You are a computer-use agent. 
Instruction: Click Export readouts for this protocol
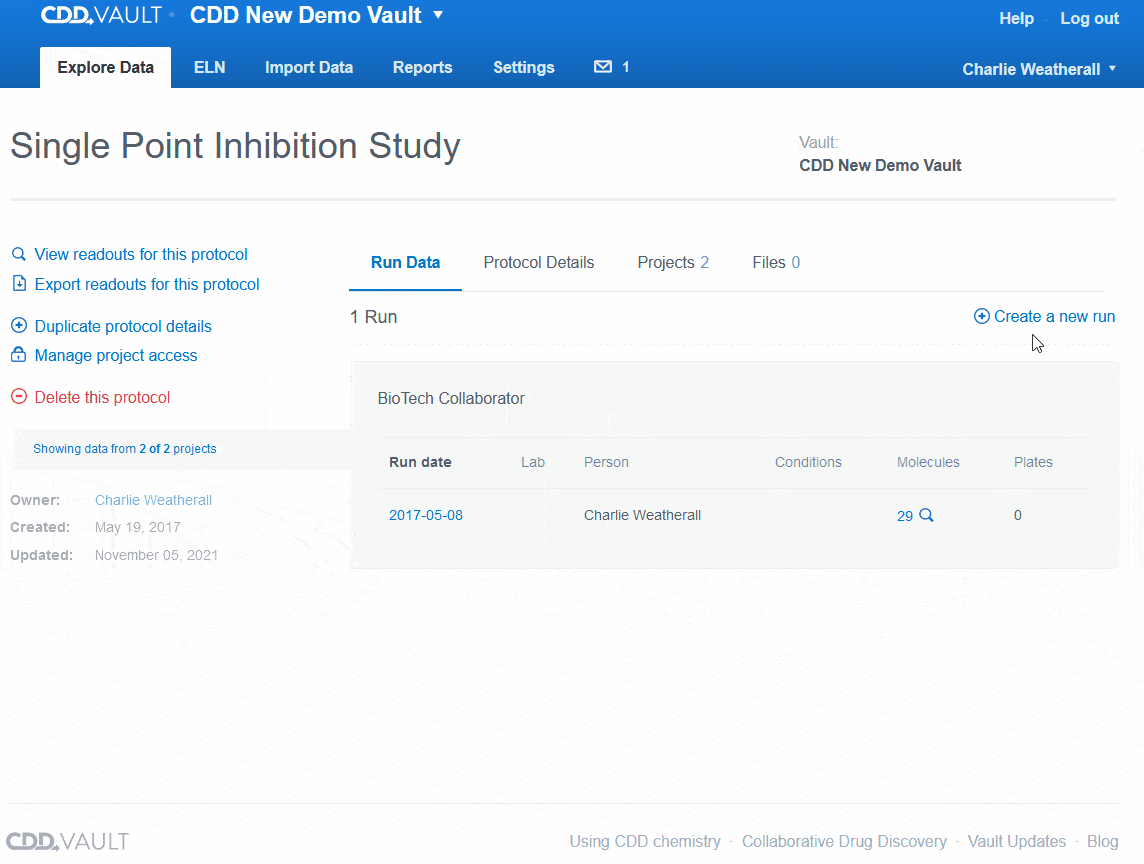click(x=147, y=284)
